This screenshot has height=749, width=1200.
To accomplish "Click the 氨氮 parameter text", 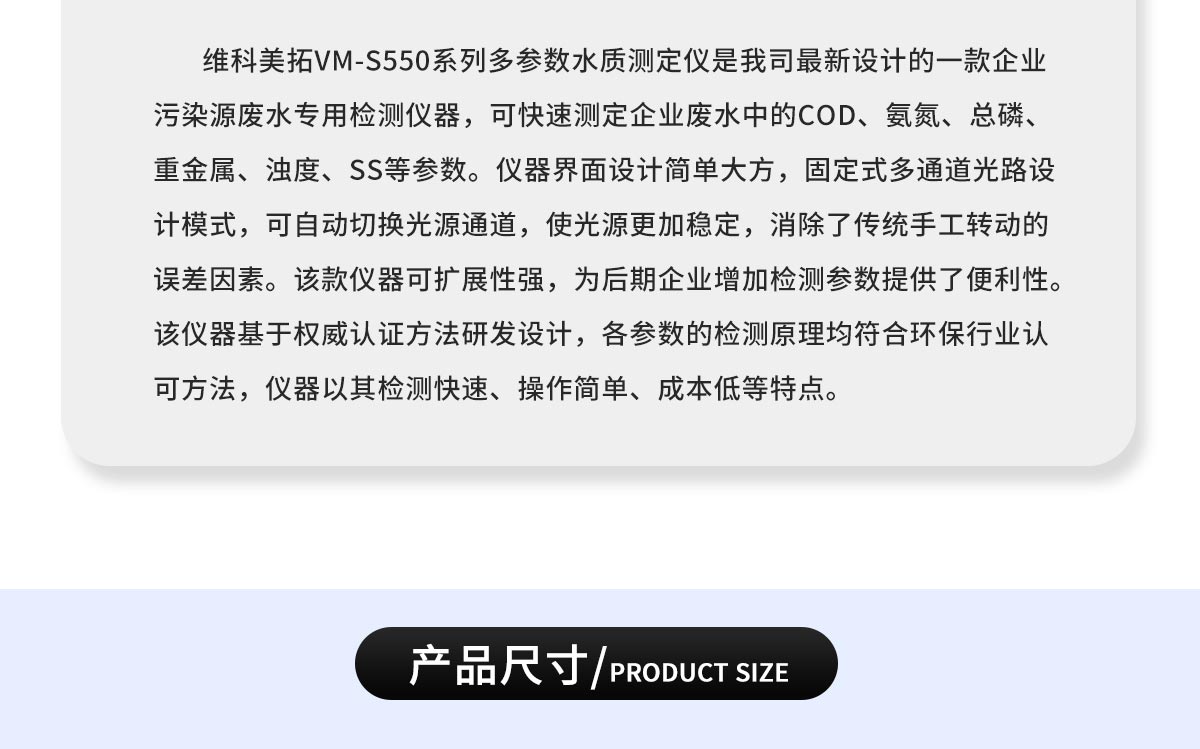I will (x=912, y=116).
